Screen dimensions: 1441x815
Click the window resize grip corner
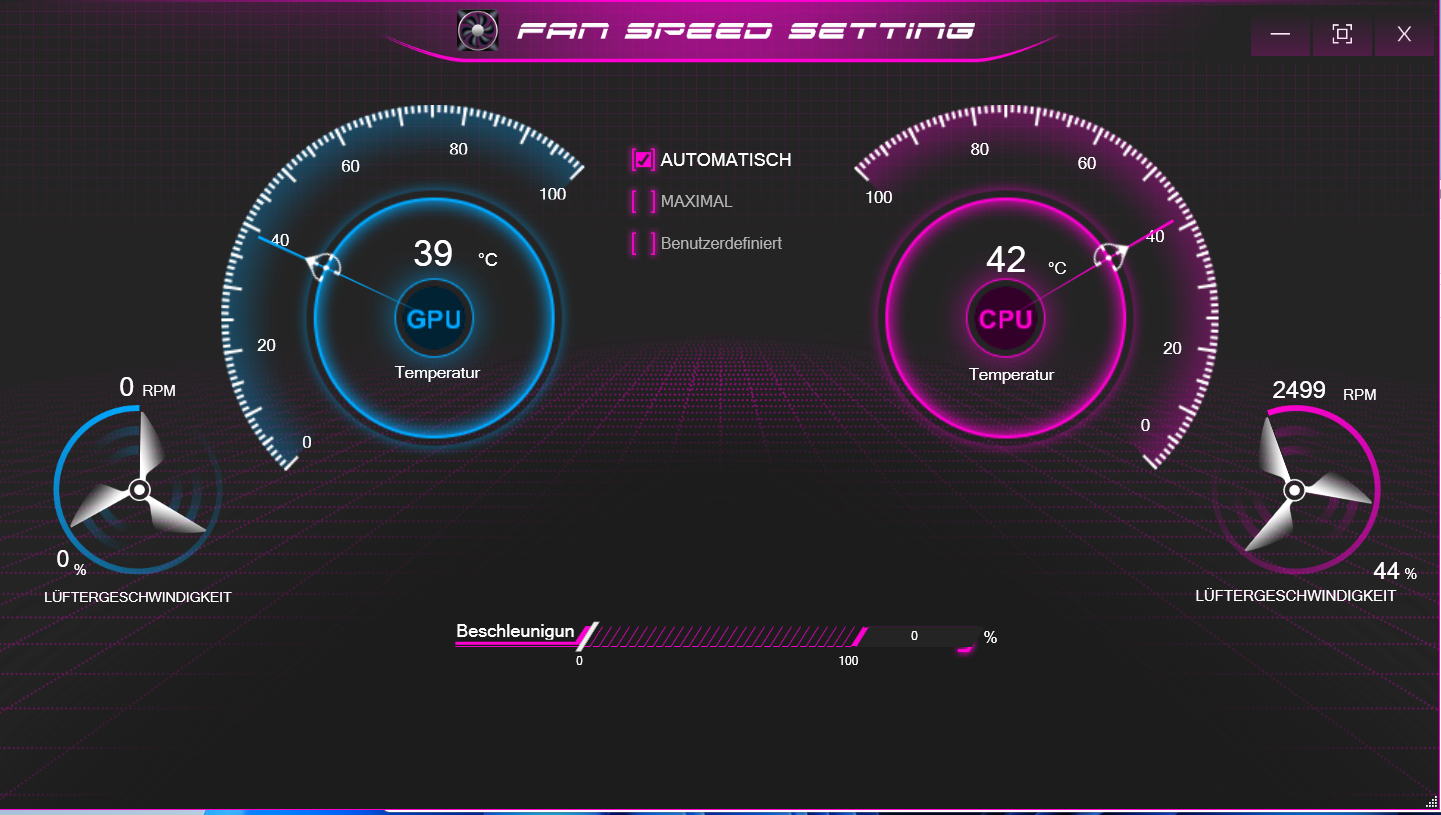(1430, 802)
